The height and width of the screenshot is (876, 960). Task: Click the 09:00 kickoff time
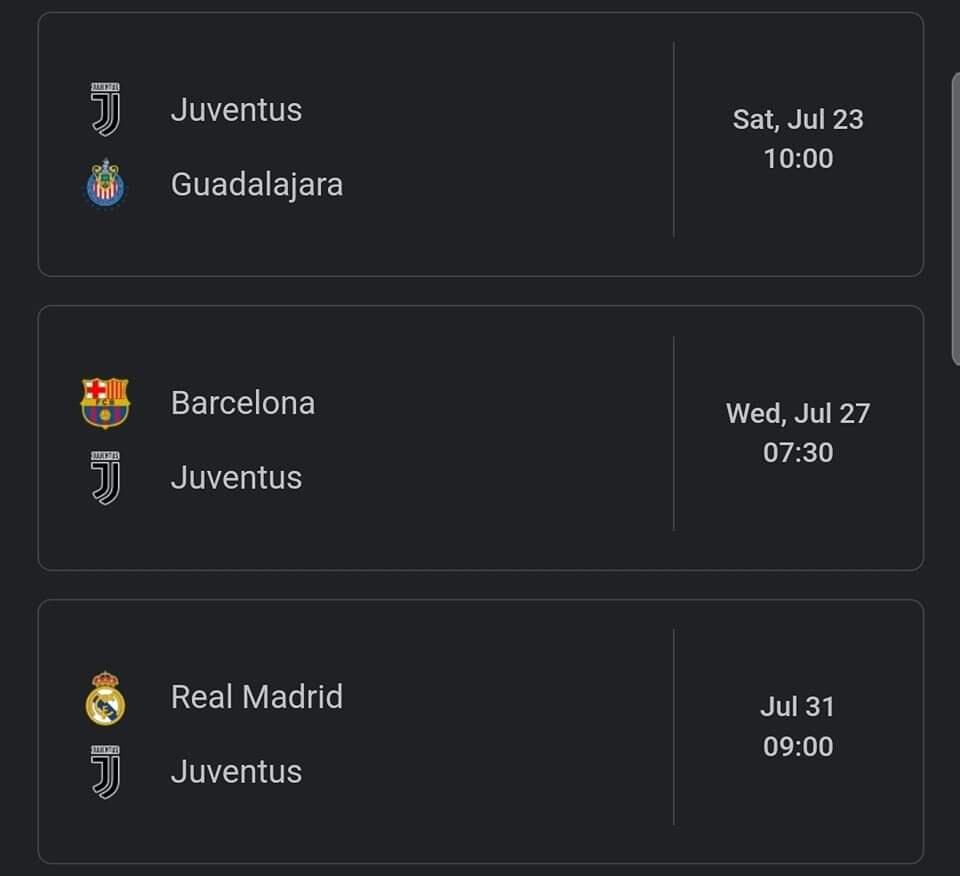pos(797,746)
